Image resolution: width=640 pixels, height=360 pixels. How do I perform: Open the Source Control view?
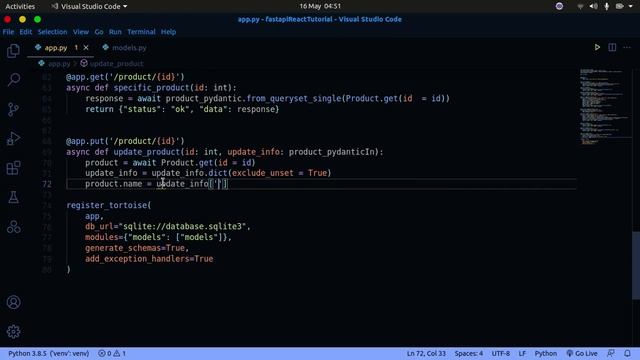pyautogui.click(x=13, y=109)
